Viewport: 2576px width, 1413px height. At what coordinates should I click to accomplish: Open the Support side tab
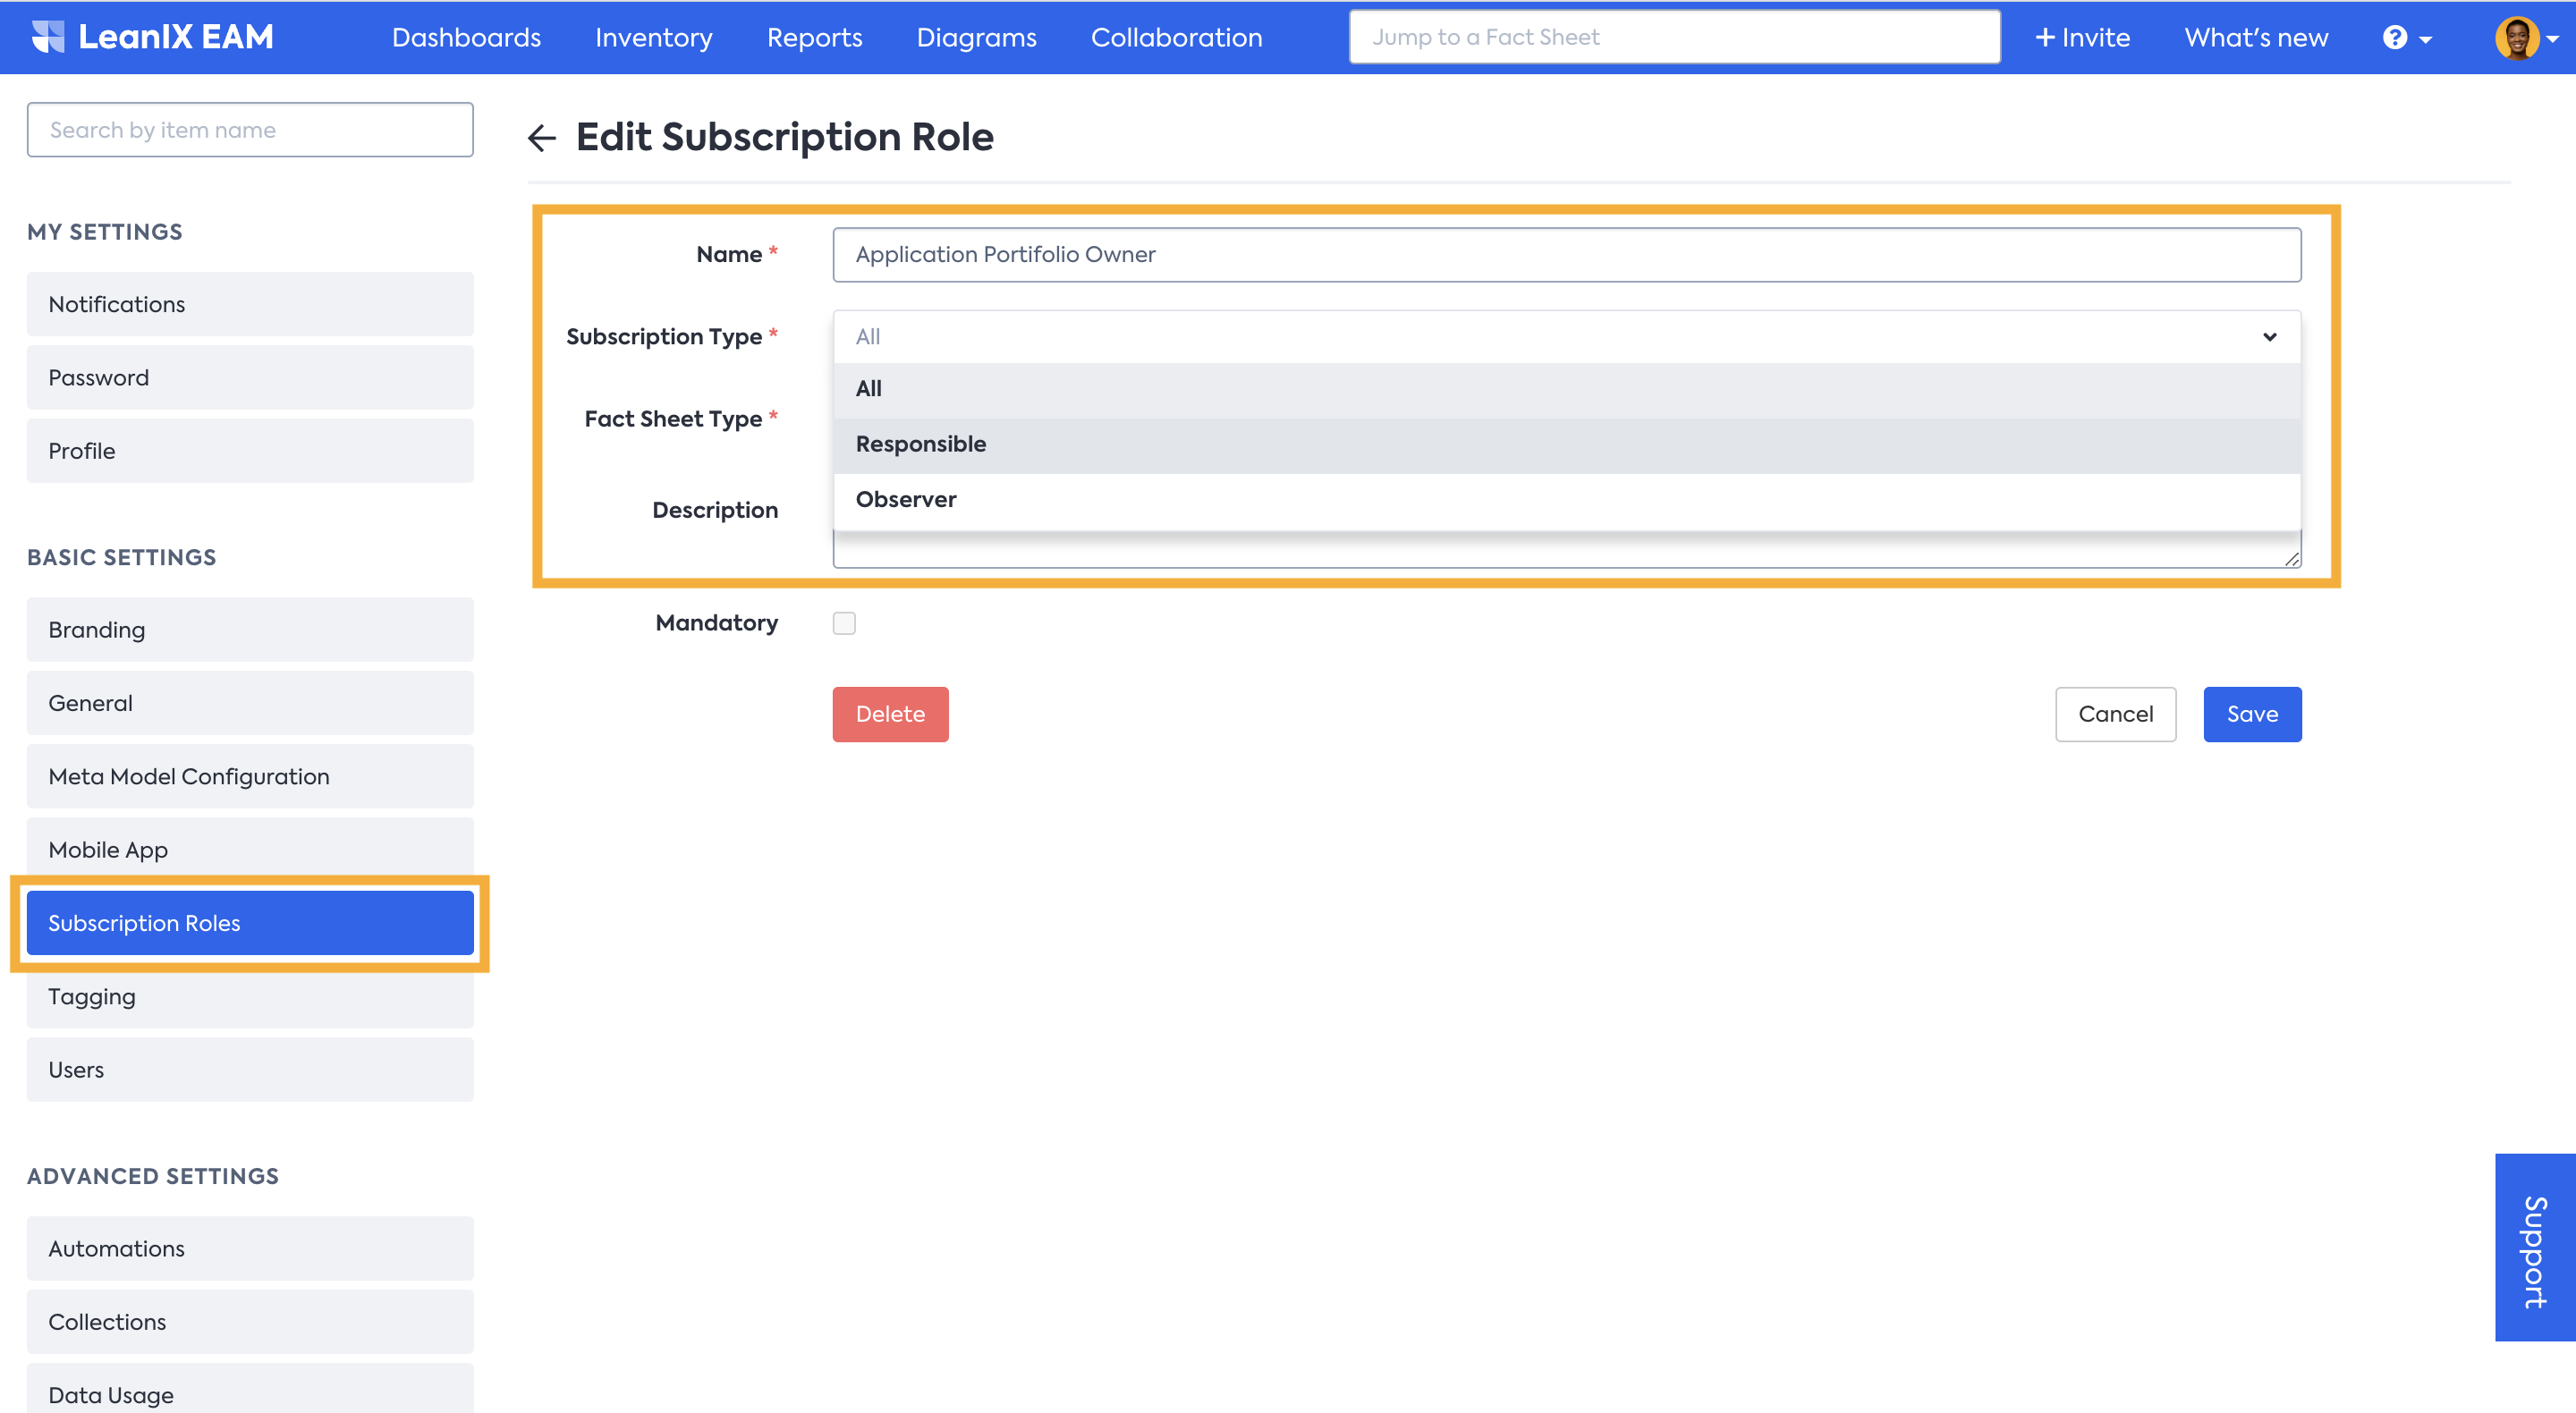[2534, 1247]
